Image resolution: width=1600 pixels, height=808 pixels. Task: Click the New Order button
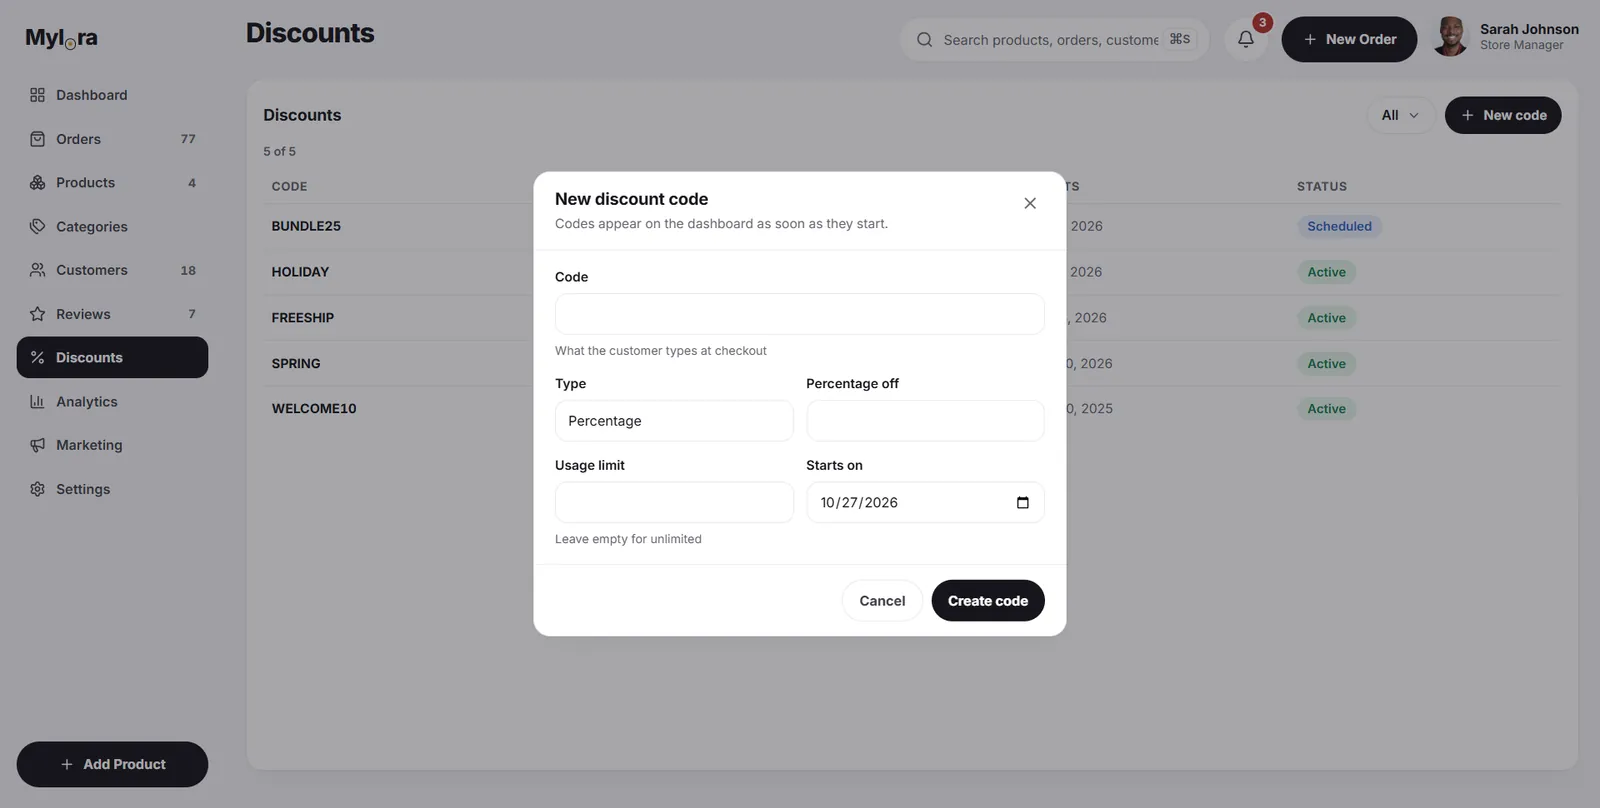(x=1349, y=39)
